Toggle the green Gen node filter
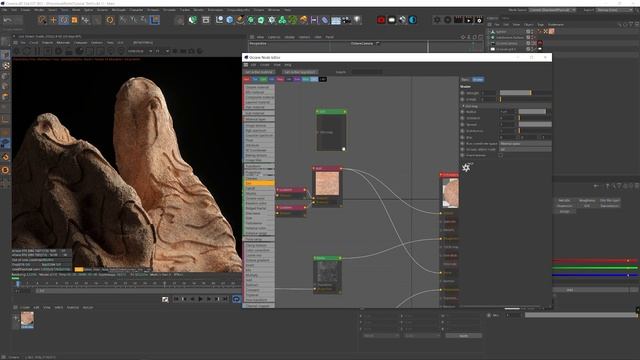The height and width of the screenshot is (360, 640). click(x=263, y=79)
